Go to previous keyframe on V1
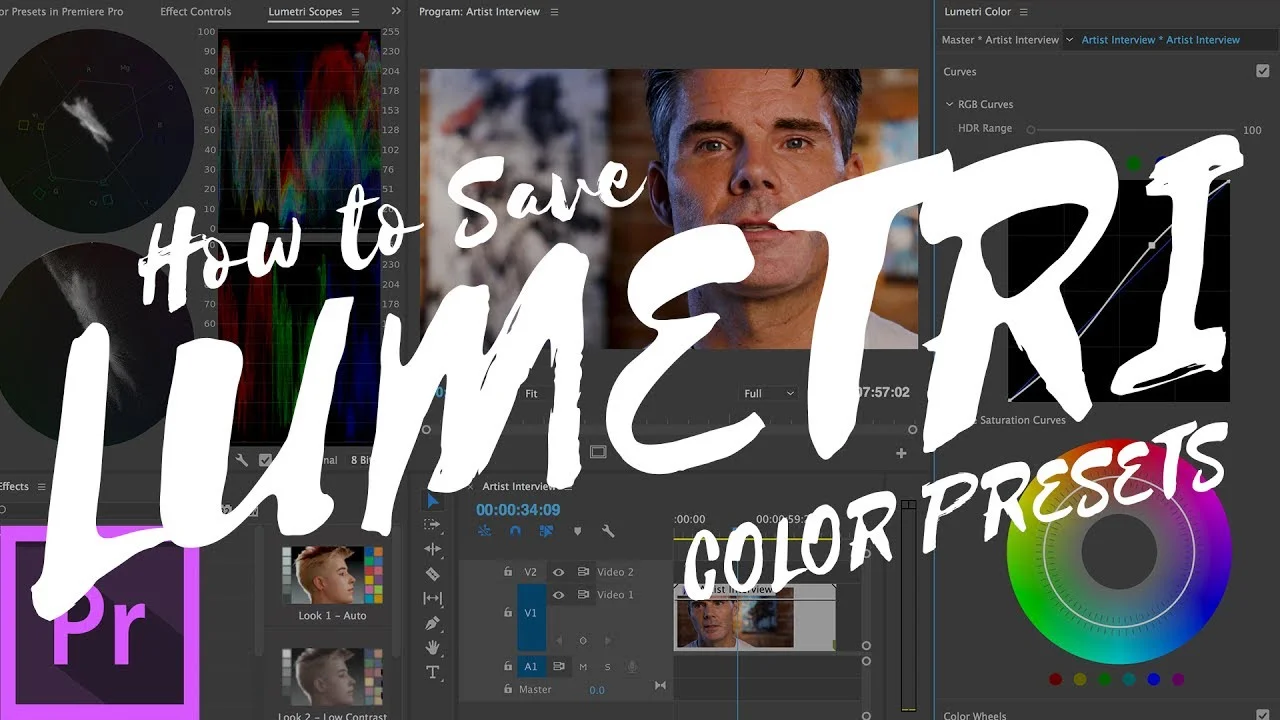The image size is (1280, 720). 558,640
